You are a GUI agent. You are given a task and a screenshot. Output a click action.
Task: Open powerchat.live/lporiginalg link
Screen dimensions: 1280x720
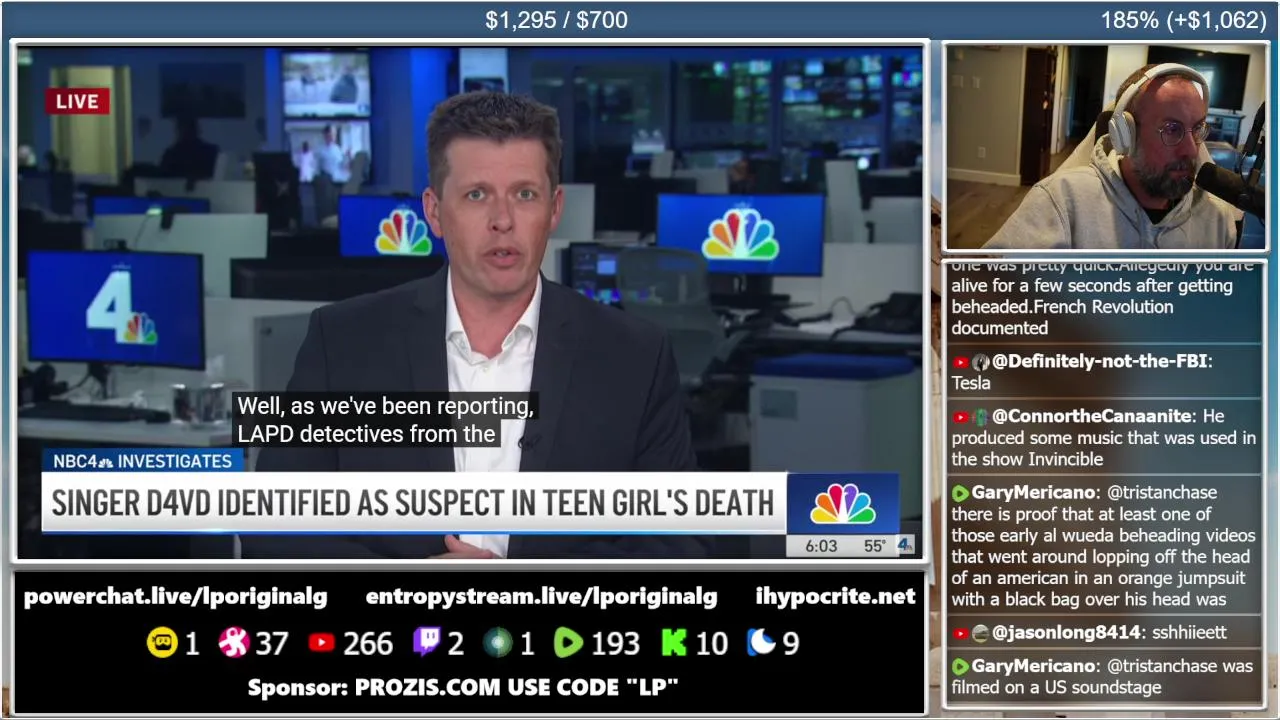175,597
